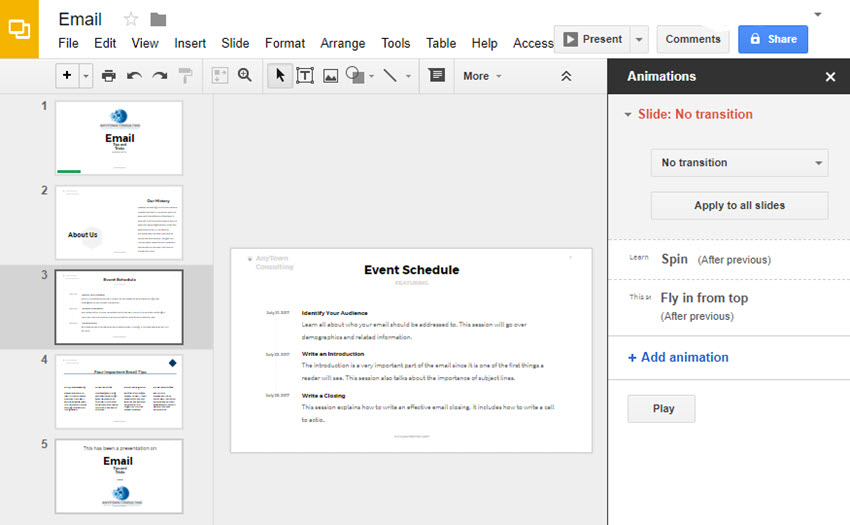
Task: Click the insert comment toolbar icon
Action: [436, 75]
